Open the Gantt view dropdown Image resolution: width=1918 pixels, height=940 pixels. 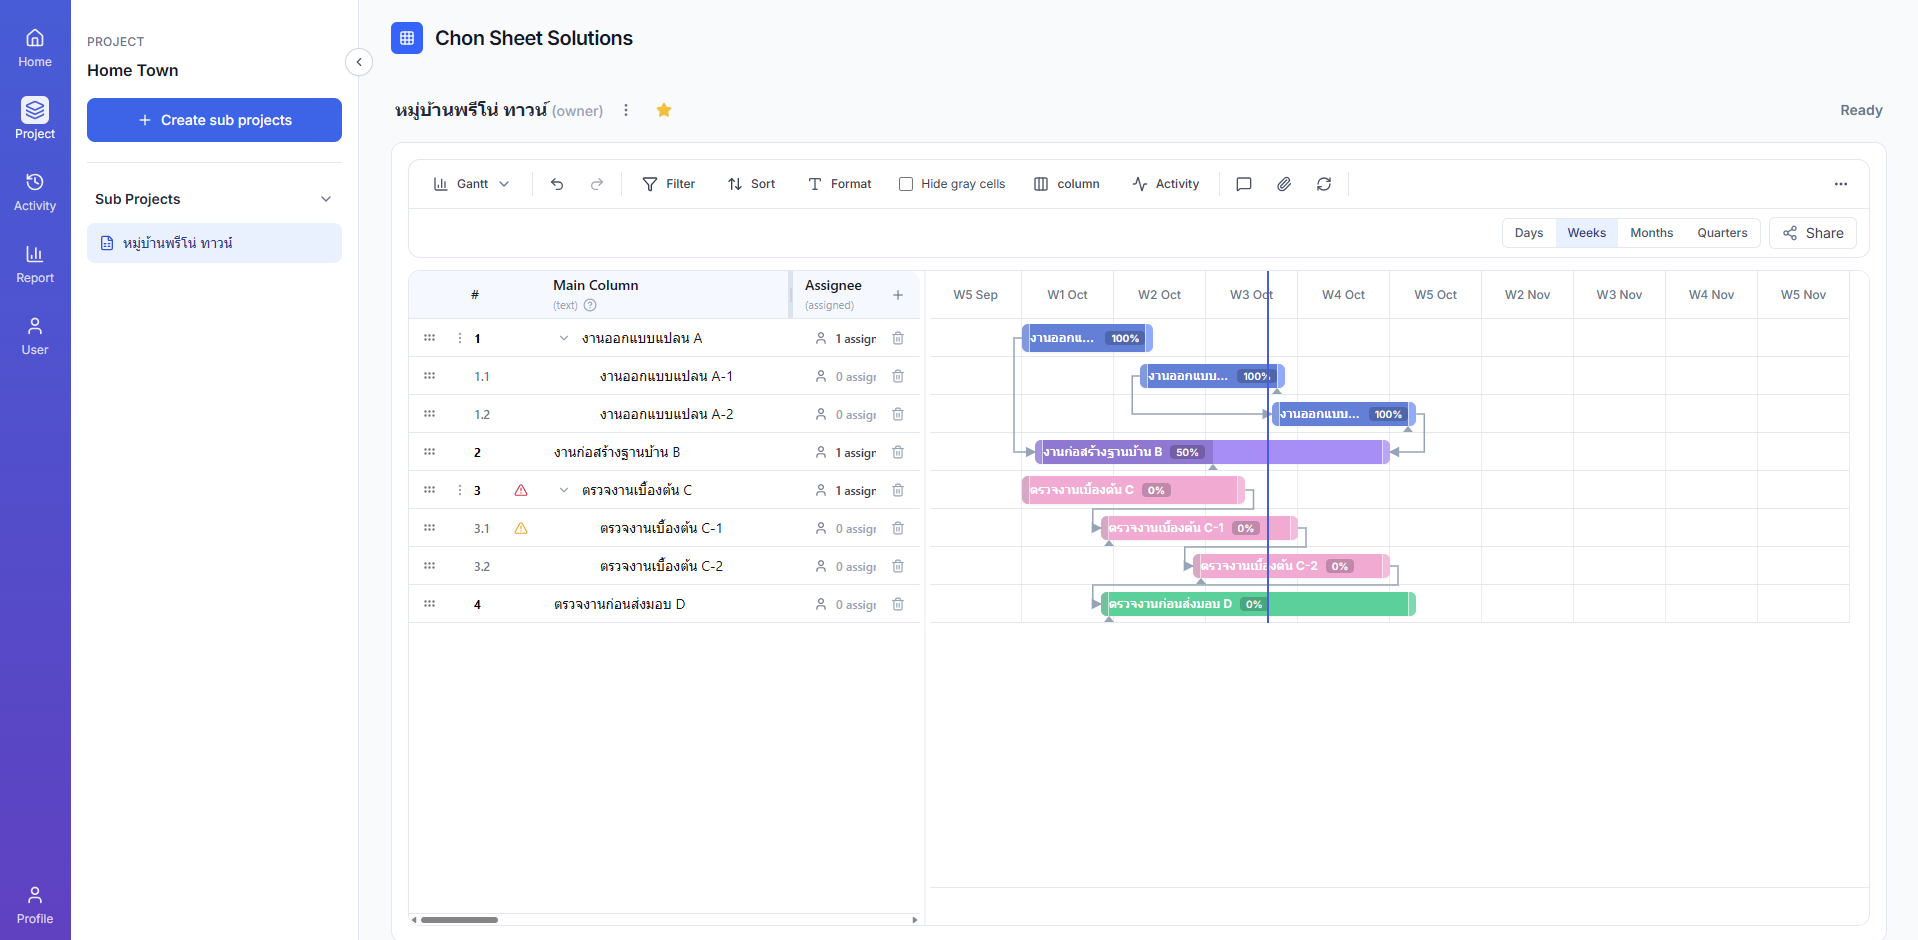(472, 184)
